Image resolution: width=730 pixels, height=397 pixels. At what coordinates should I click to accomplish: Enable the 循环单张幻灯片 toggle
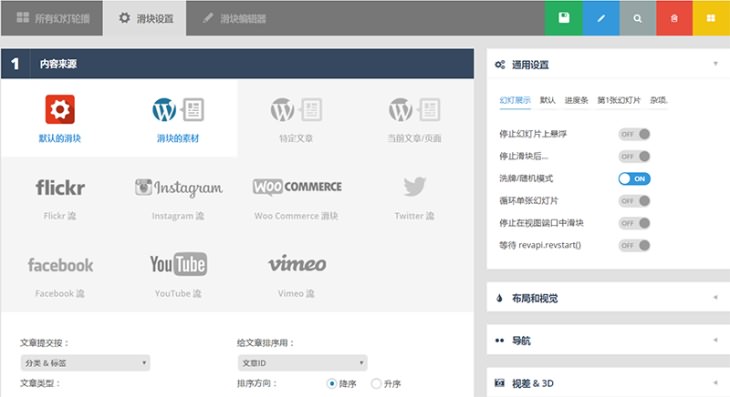(634, 201)
